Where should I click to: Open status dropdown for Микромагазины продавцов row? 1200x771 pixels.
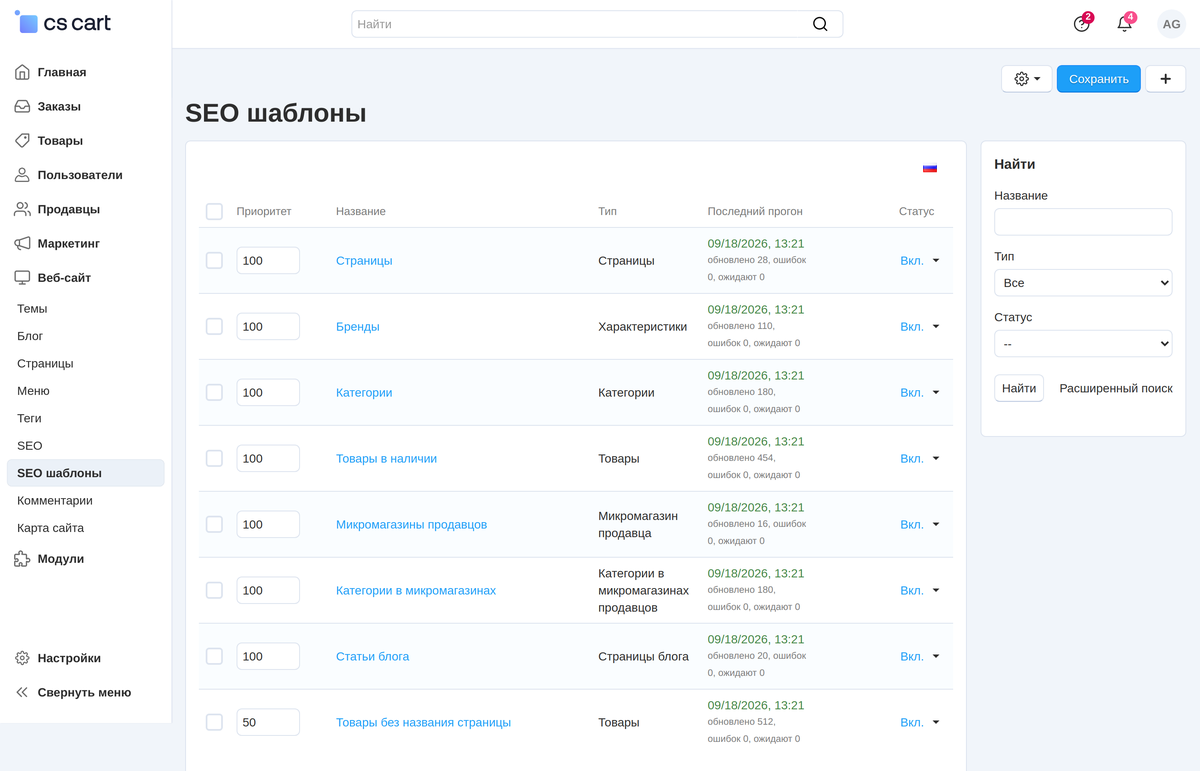tap(920, 524)
